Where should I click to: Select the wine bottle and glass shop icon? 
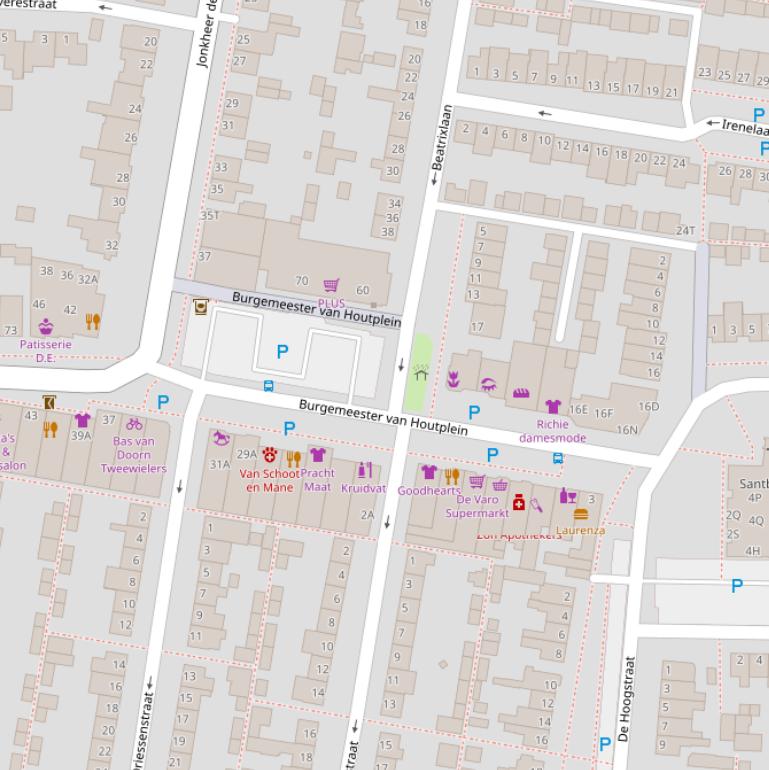[567, 495]
